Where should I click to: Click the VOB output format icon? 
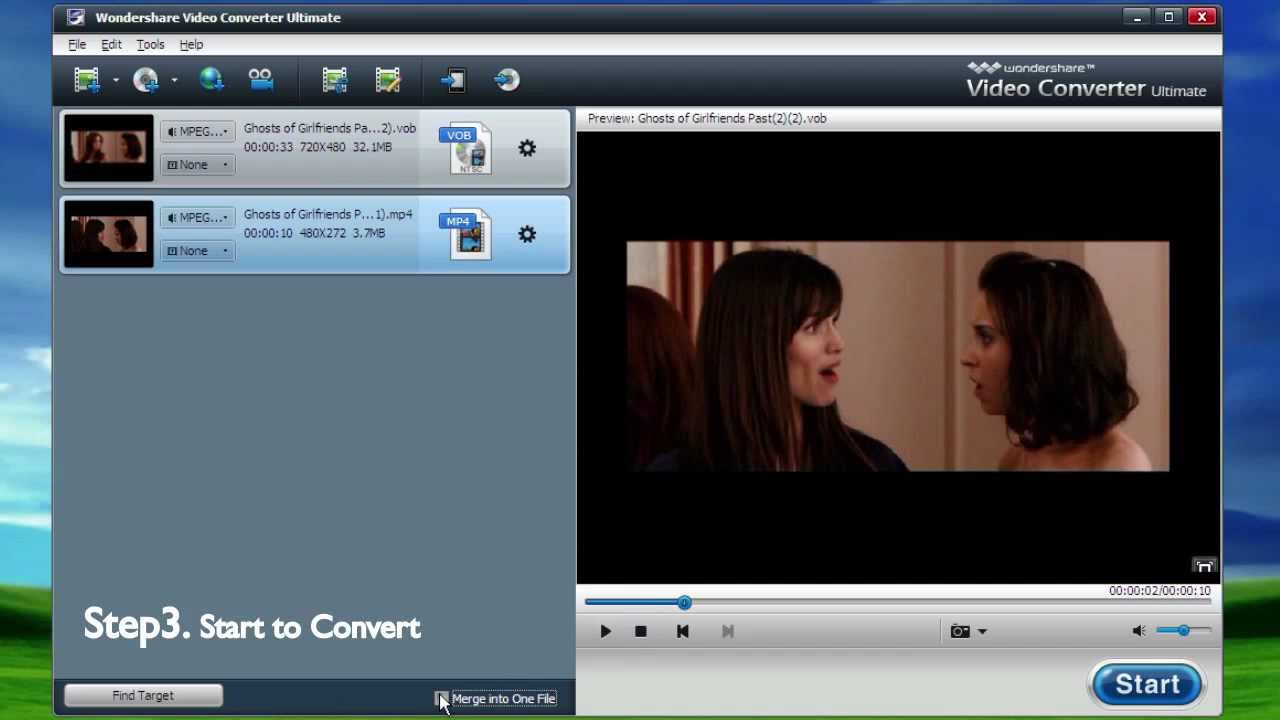466,149
